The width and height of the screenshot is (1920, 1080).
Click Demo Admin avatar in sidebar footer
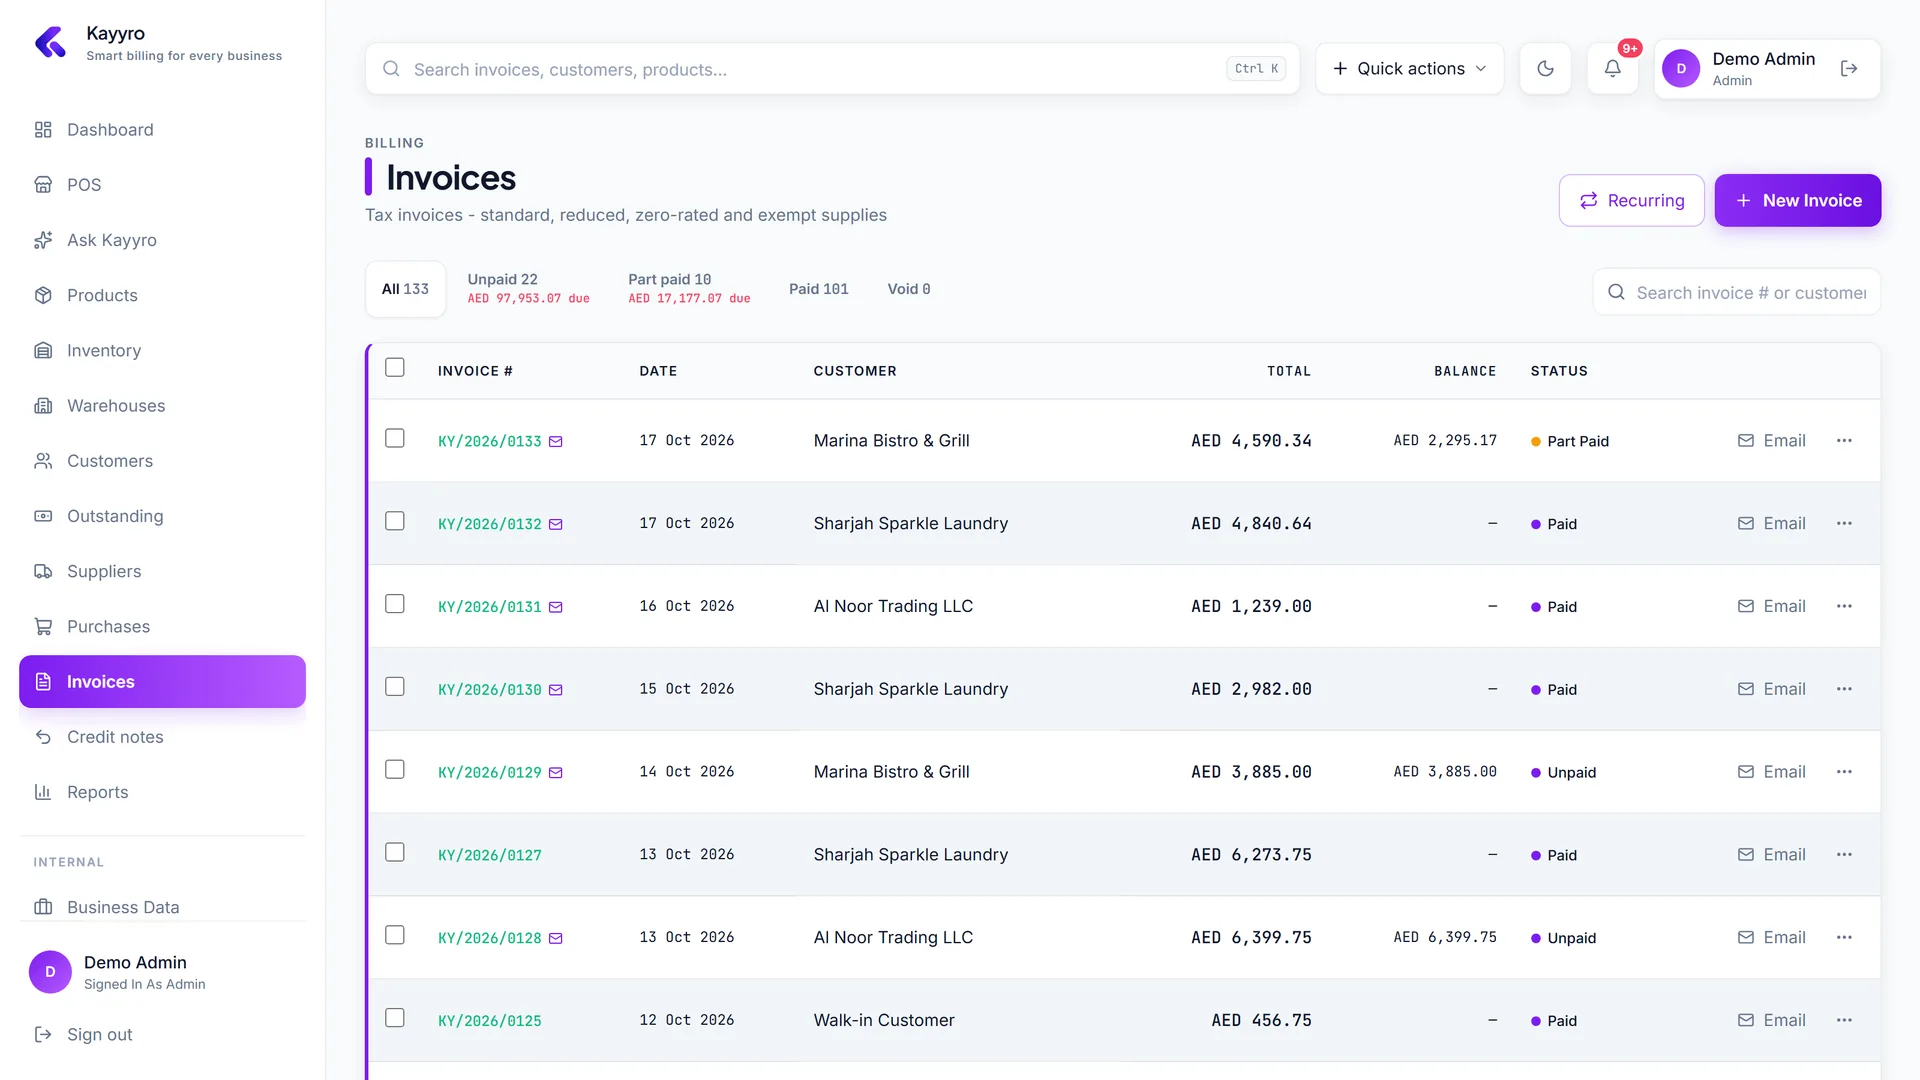[x=50, y=972]
